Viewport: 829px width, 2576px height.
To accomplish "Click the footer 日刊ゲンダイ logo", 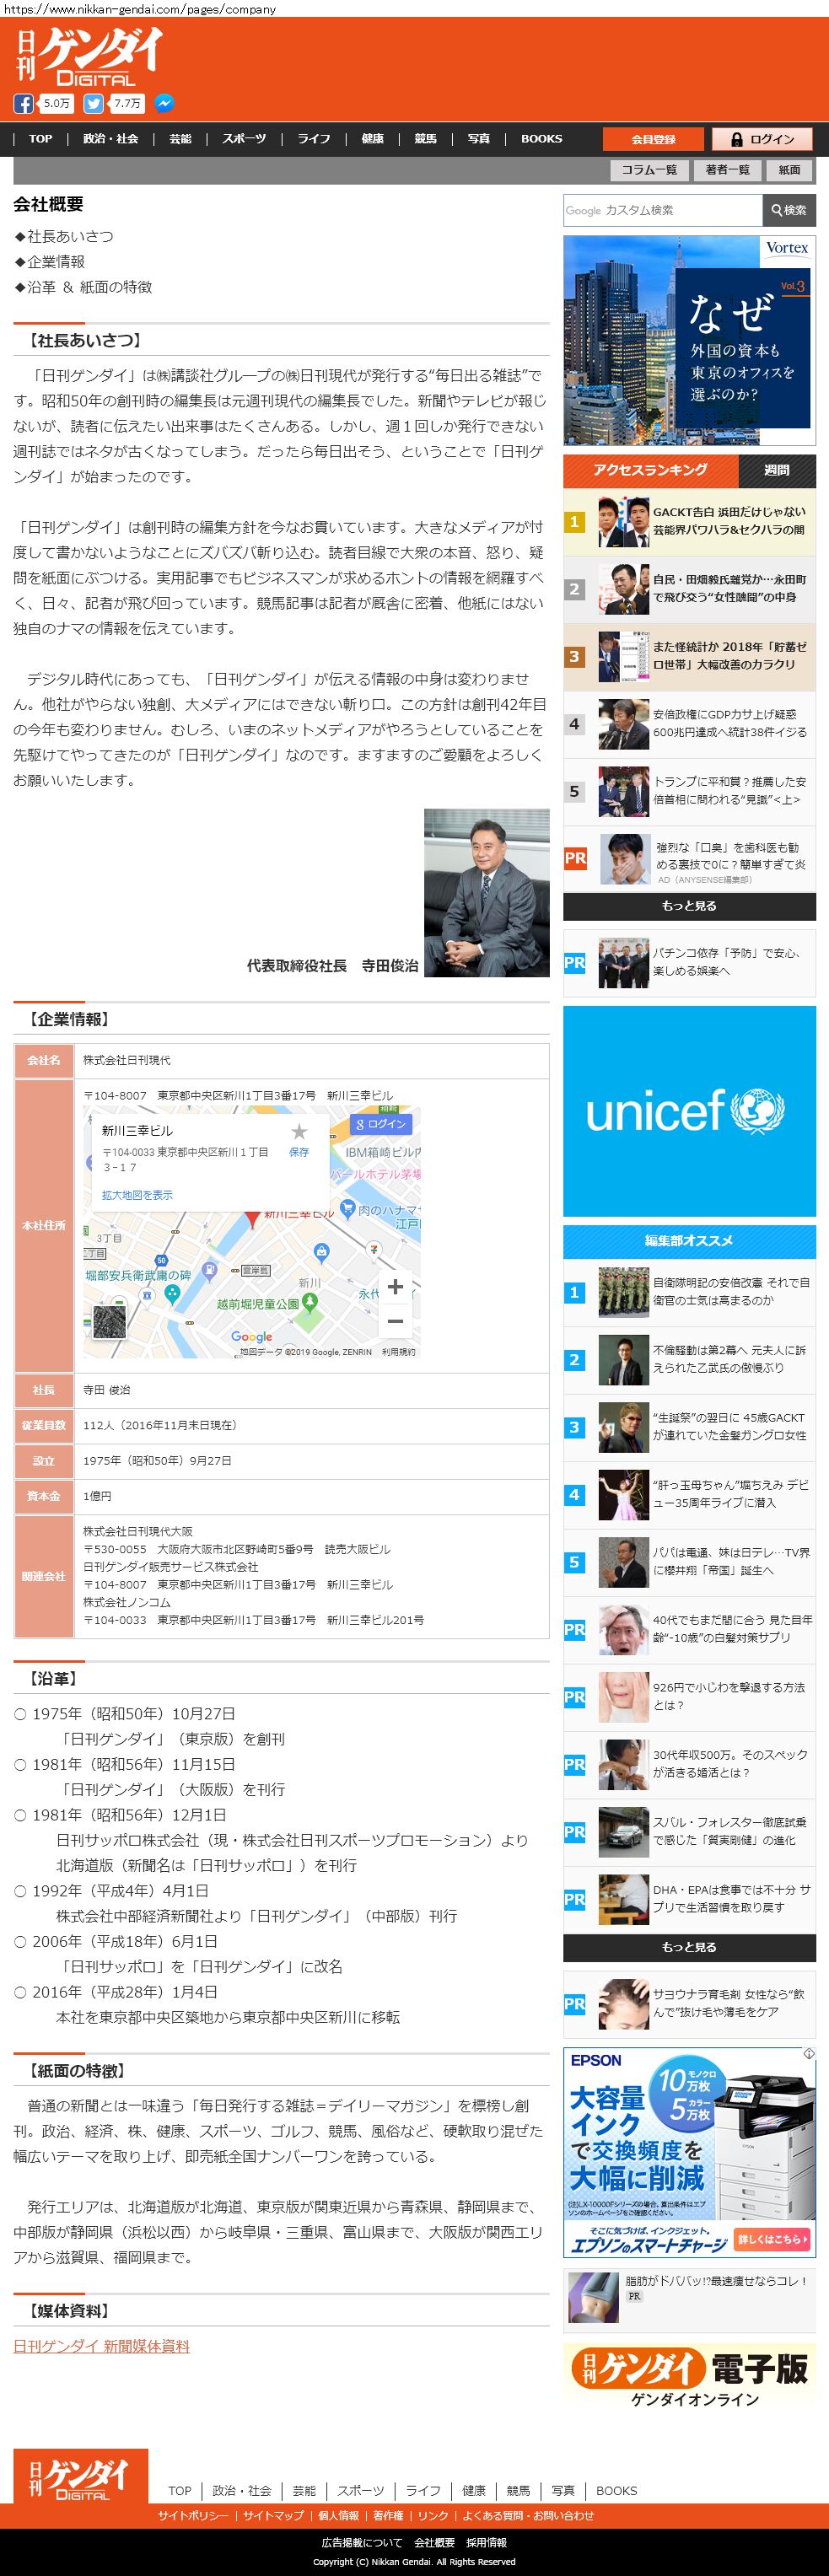I will point(80,2475).
